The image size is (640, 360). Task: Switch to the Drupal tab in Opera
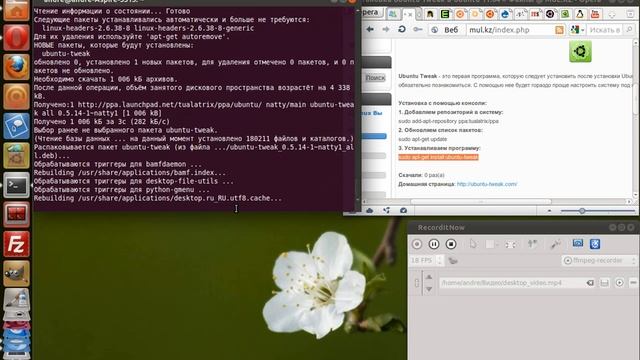(505, 14)
